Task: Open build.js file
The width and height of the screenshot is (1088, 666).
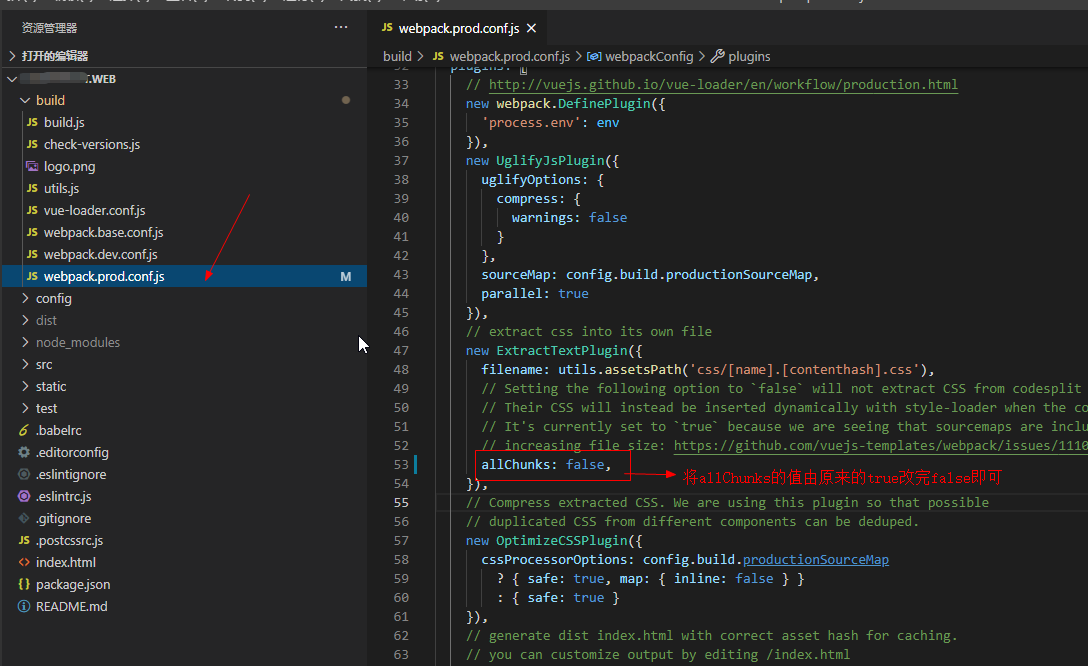Action: click(64, 122)
